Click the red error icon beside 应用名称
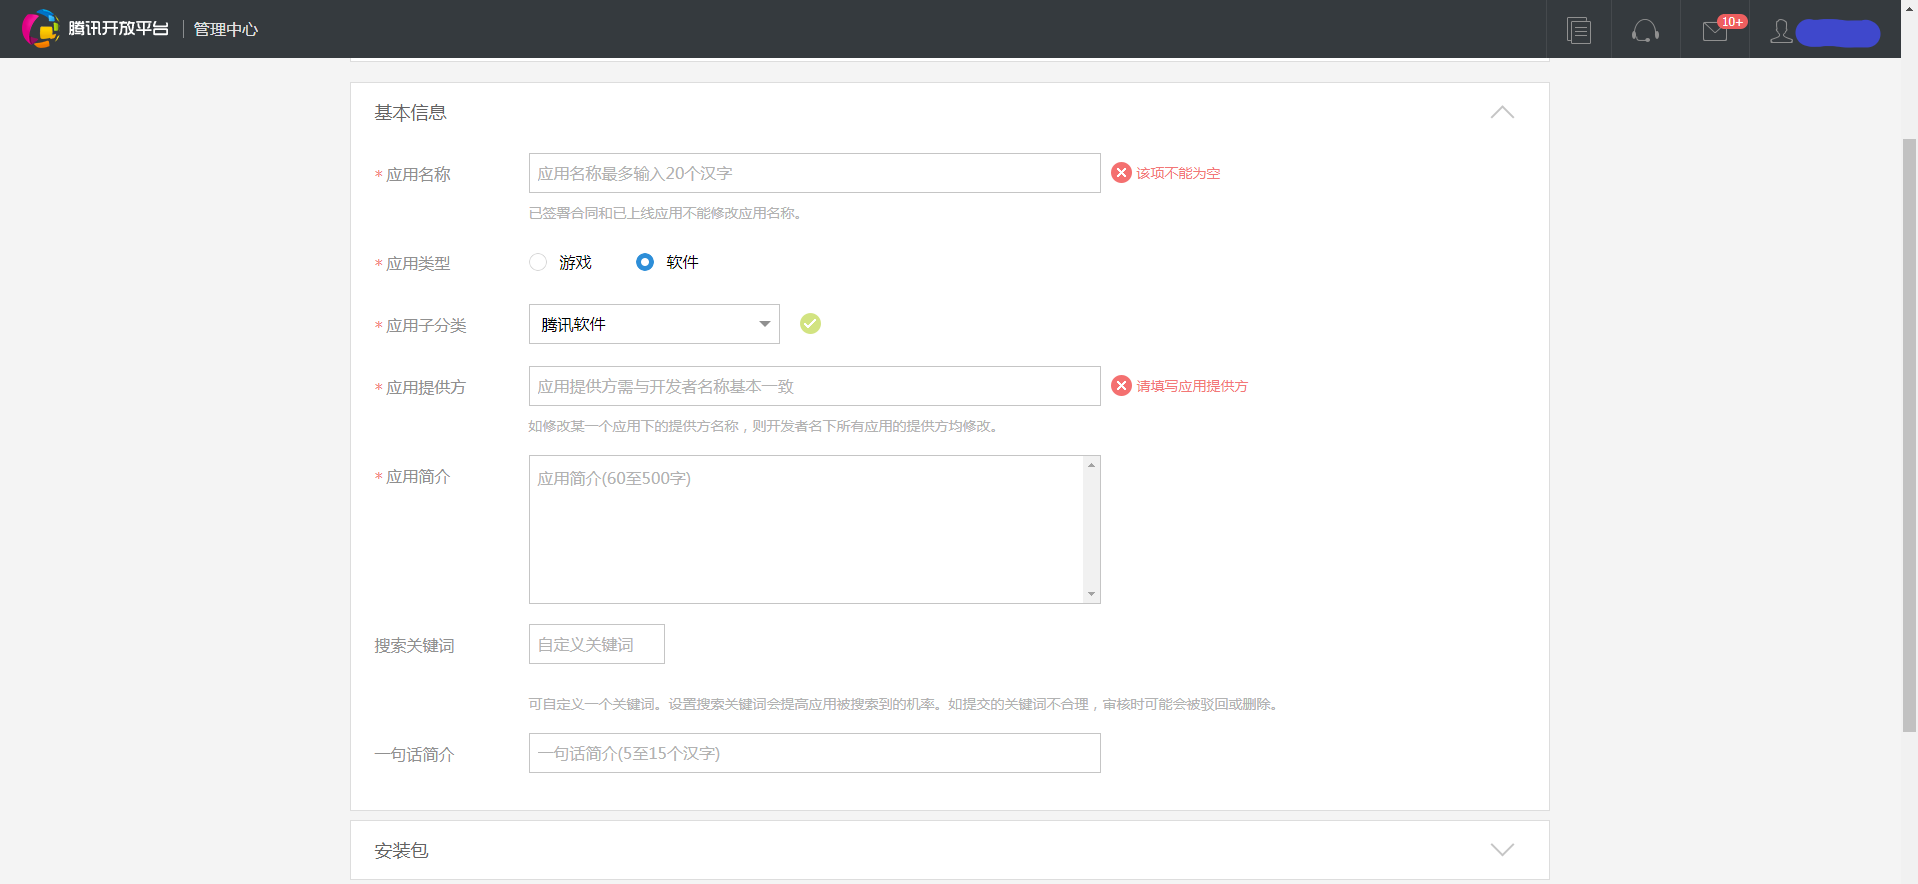 1121,173
